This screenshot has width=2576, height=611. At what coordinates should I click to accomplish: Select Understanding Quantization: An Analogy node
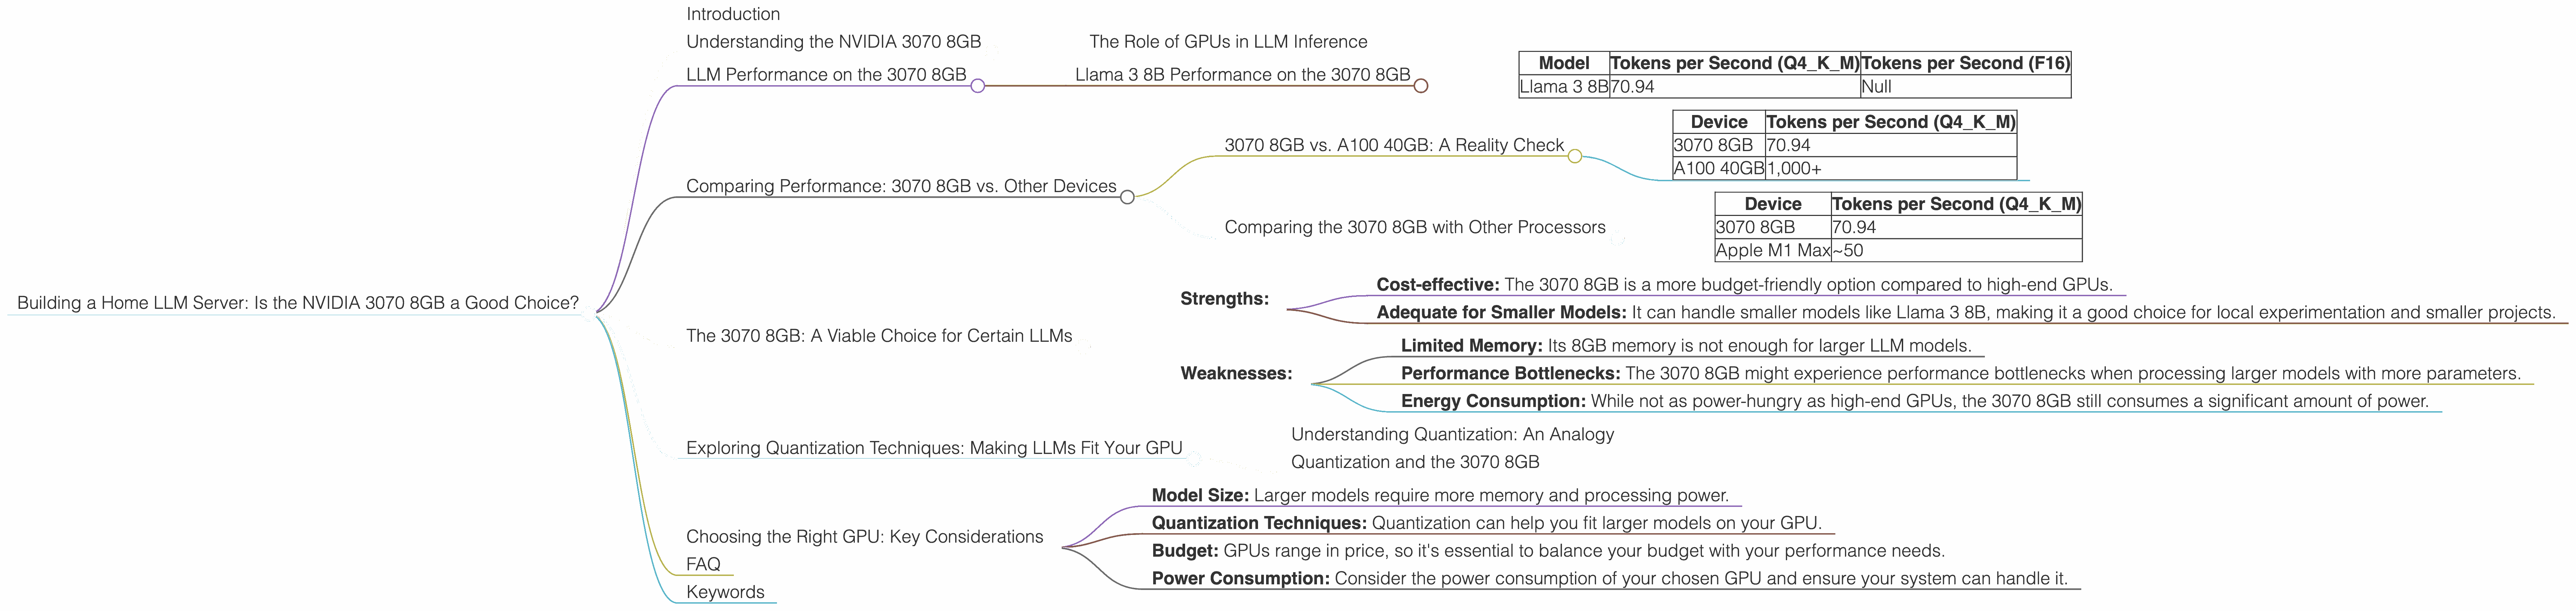click(1452, 434)
